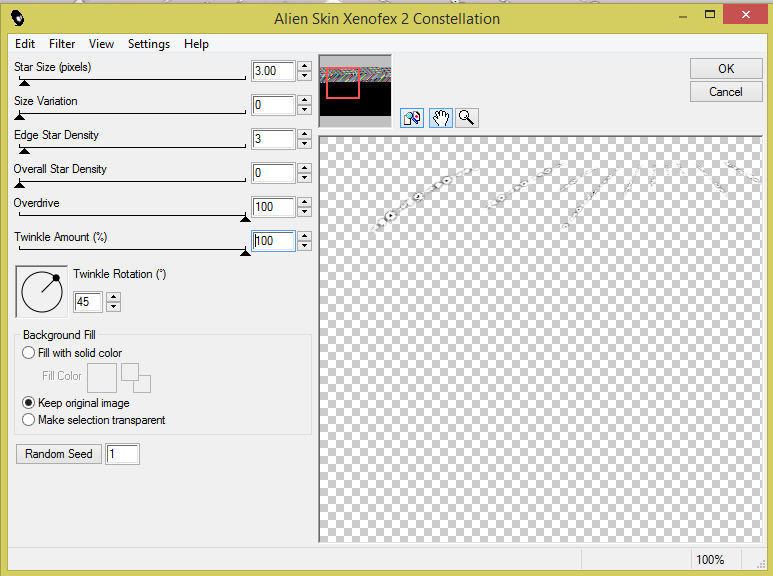Click the Twinkle Rotation angle dial
The image size is (773, 576).
pyautogui.click(x=41, y=291)
